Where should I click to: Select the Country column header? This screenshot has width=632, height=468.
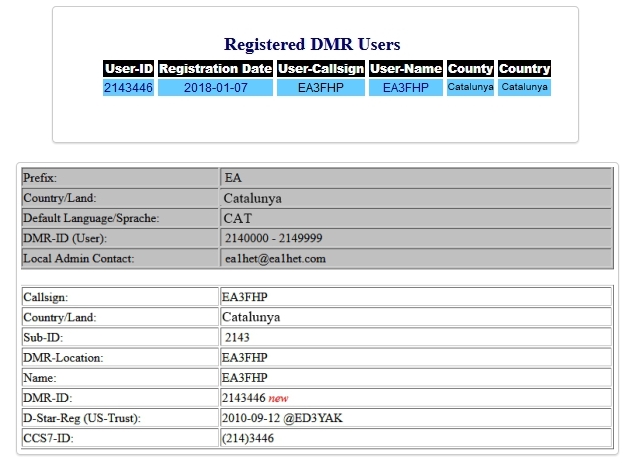(524, 69)
